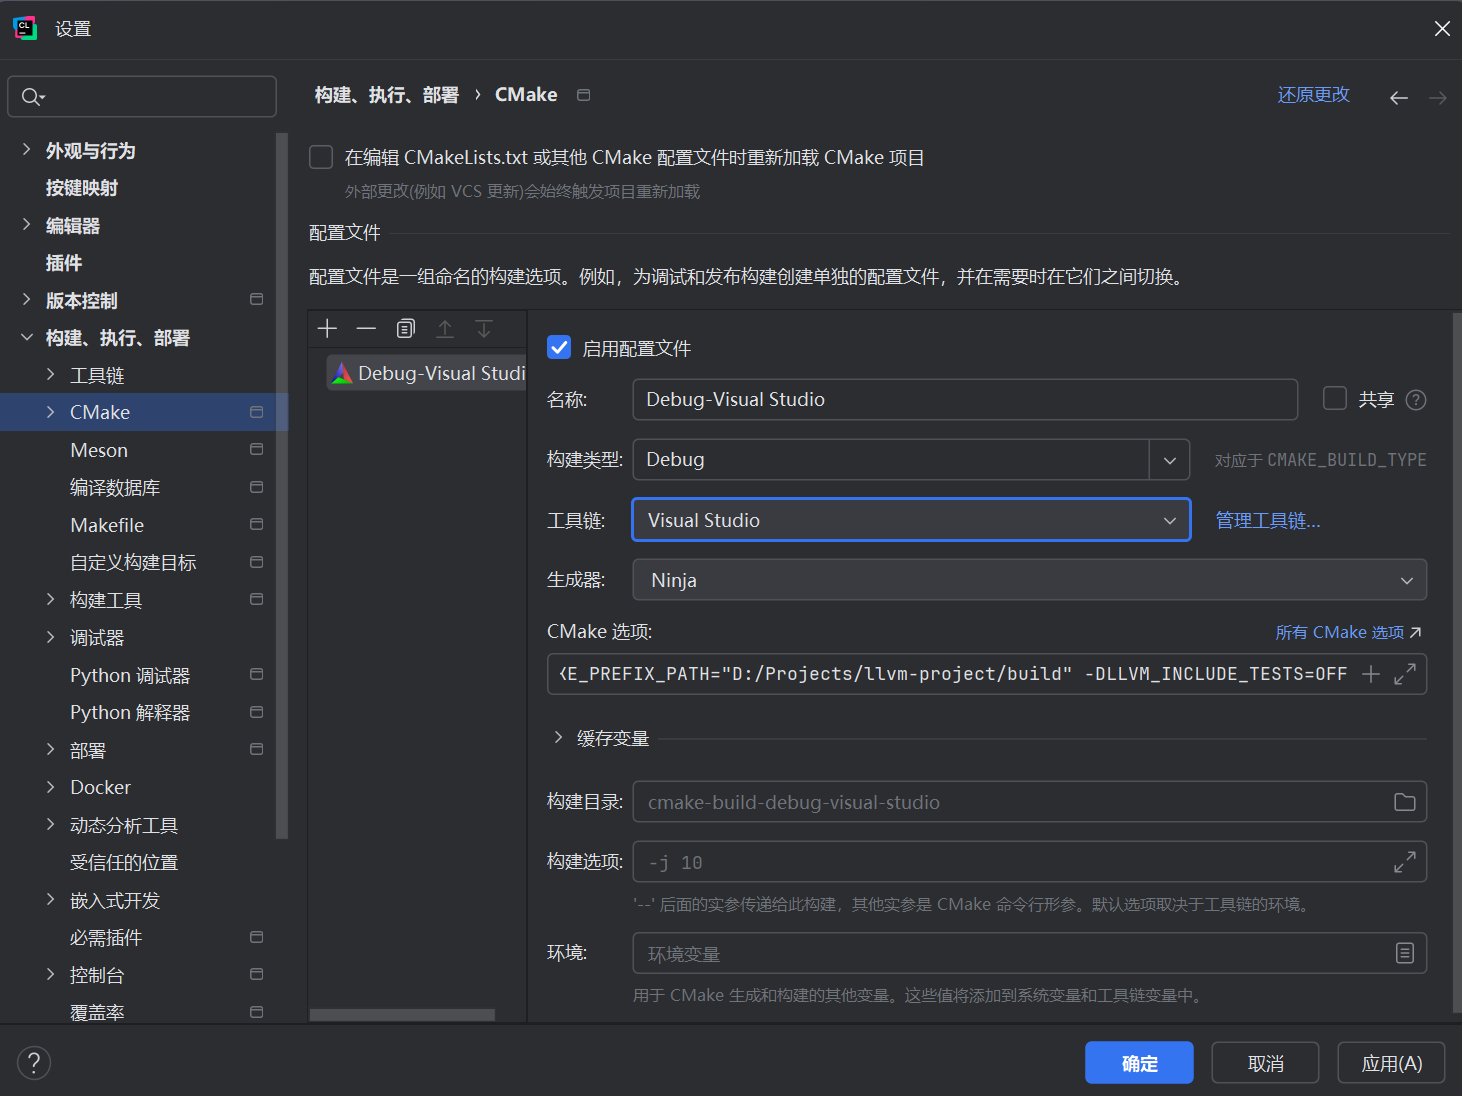
Task: Open Makefile settings page
Action: 107,525
